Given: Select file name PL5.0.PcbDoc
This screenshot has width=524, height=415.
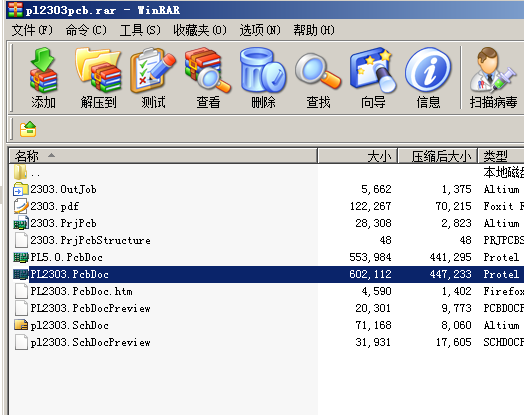Looking at the screenshot, I should (x=67, y=257).
